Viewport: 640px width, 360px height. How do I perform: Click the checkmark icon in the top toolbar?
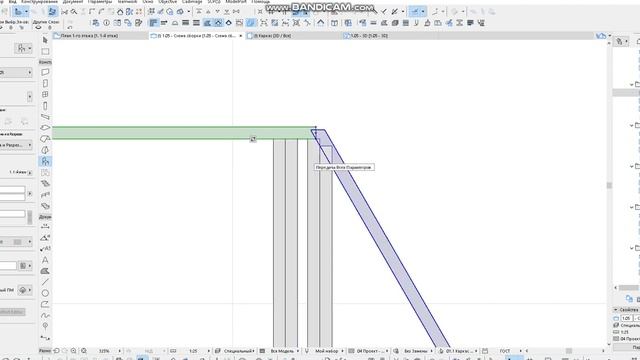tap(384, 12)
